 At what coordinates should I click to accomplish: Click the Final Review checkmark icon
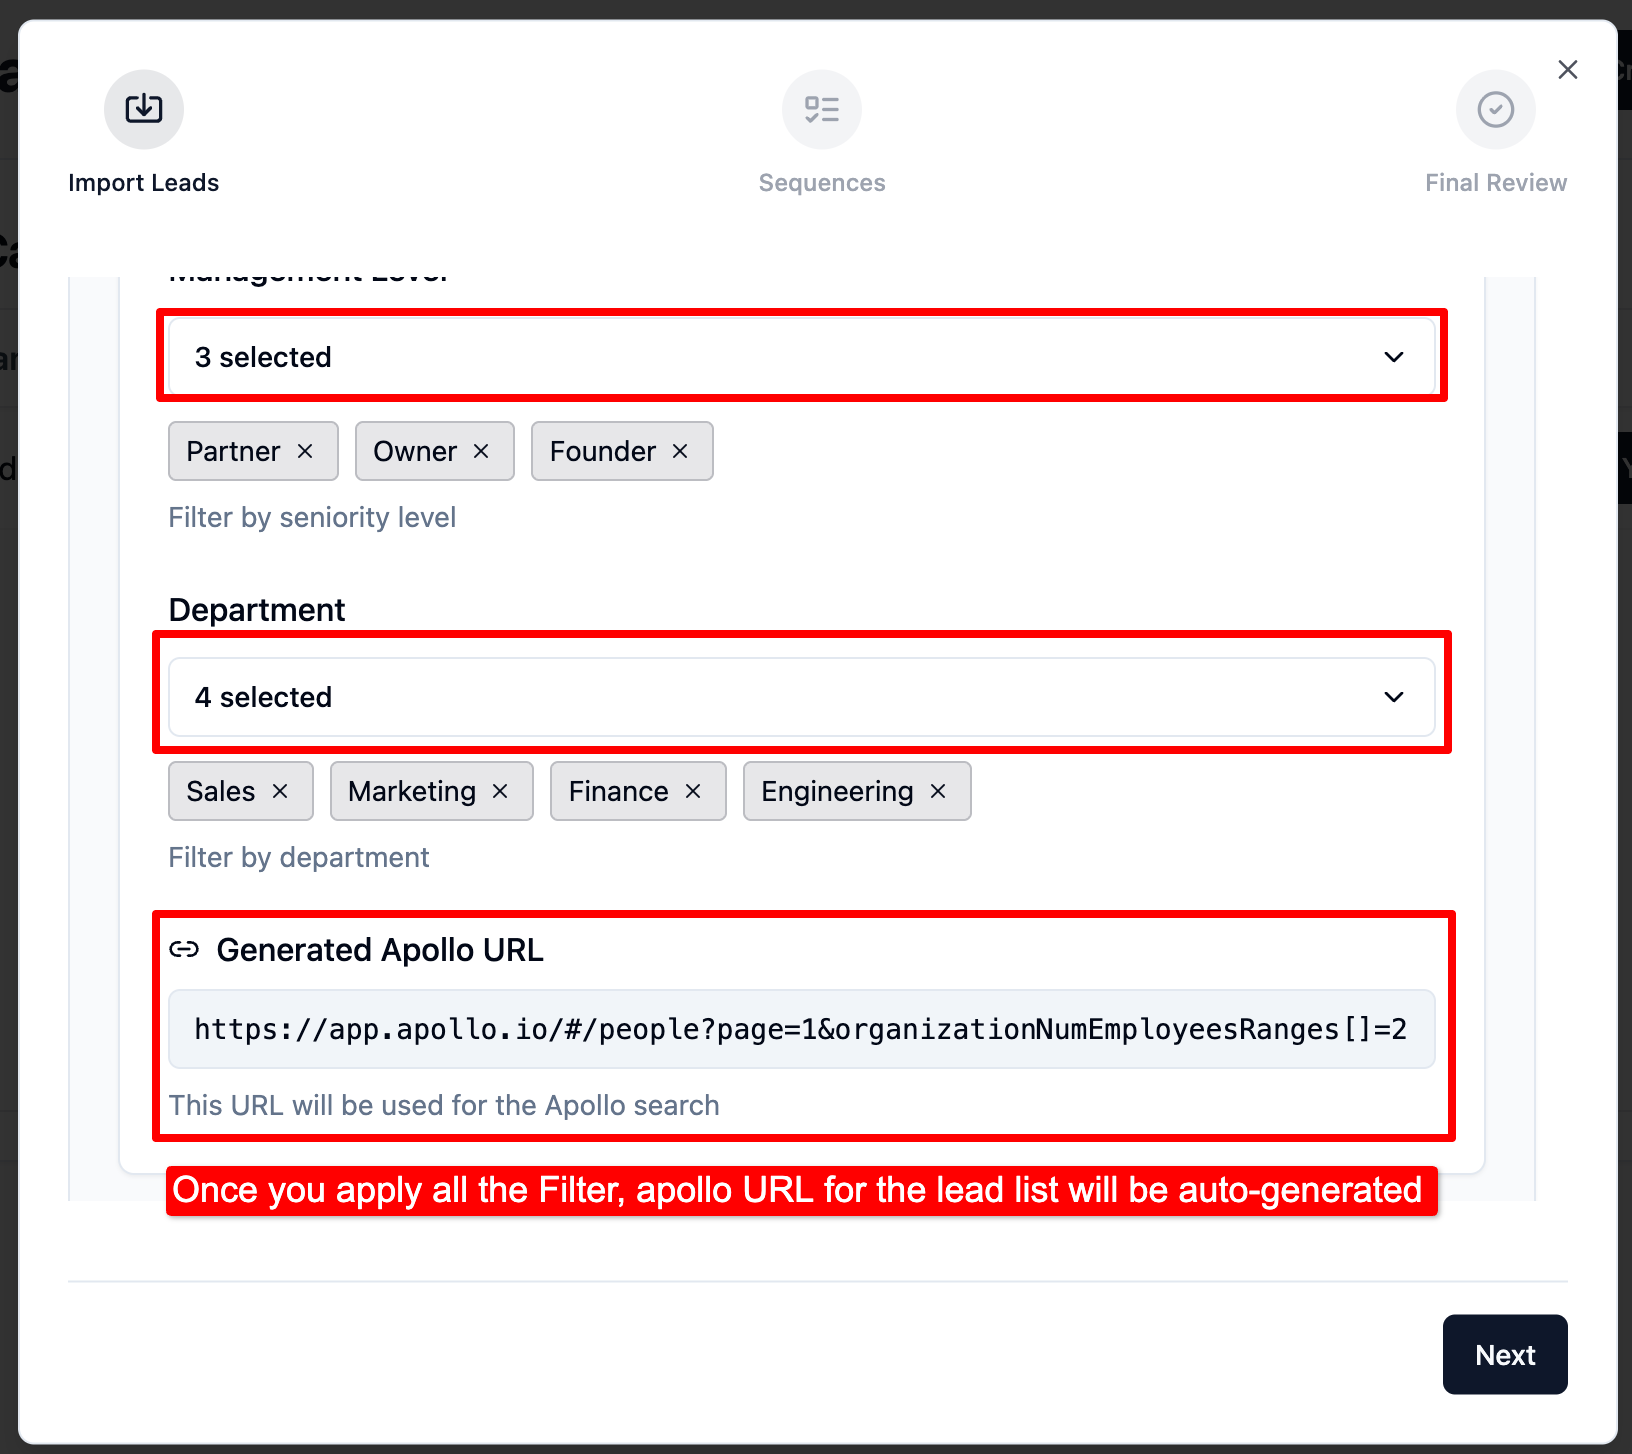click(x=1496, y=109)
